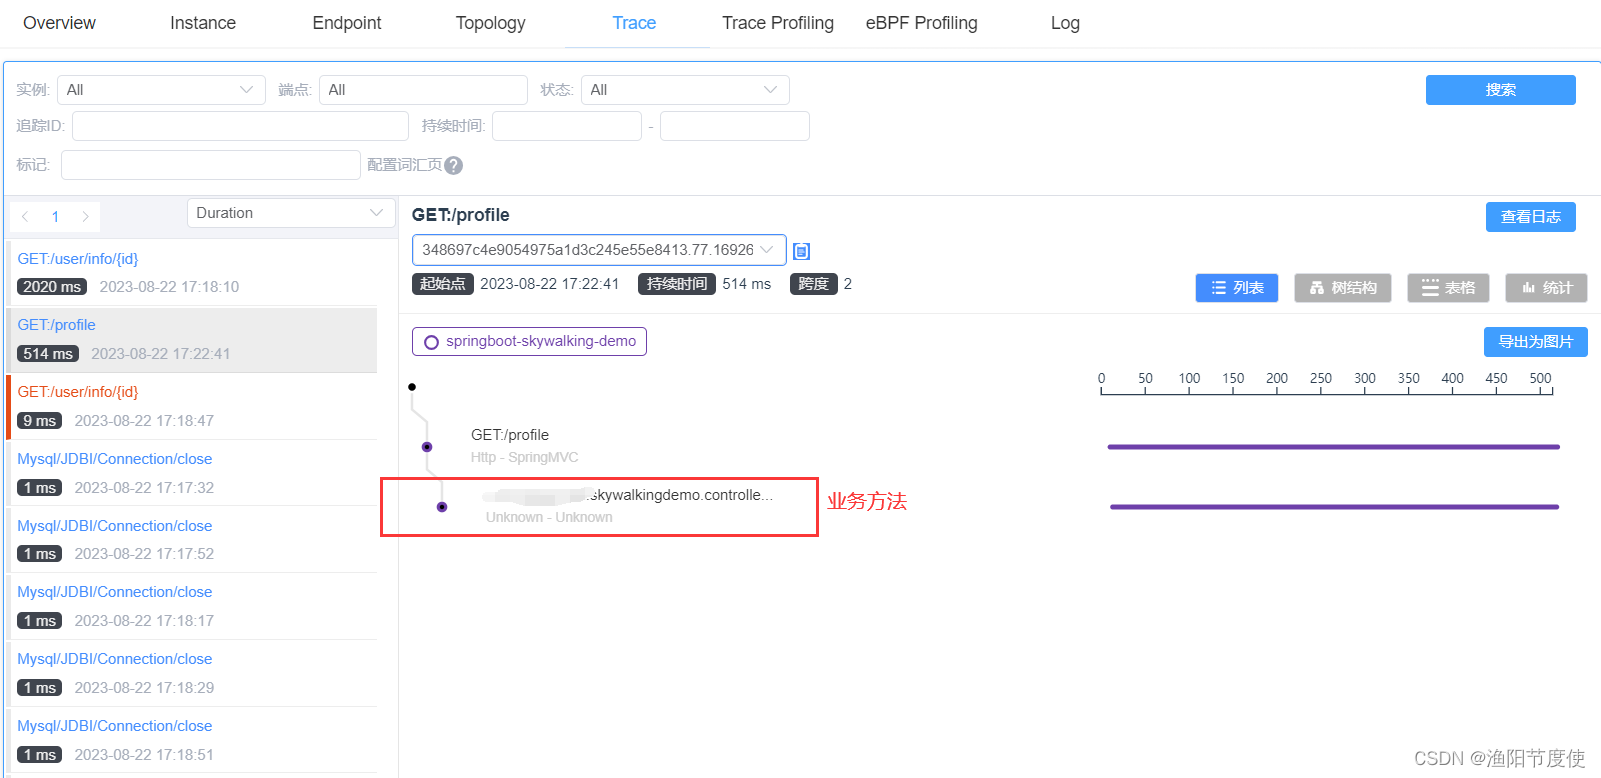The width and height of the screenshot is (1601, 778).
Task: Open Mysql/JDBI/Connection/close trace at 17:17:32
Action: point(192,473)
